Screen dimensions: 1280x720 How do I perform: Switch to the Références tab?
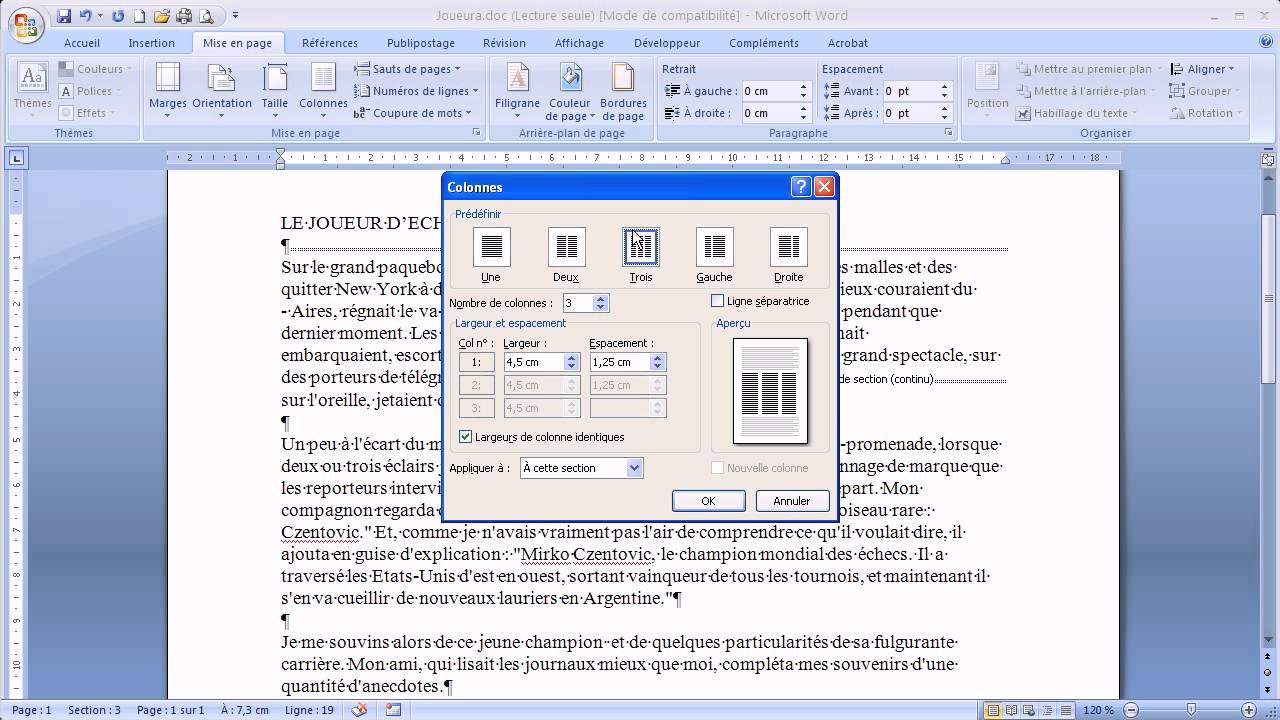click(x=330, y=43)
